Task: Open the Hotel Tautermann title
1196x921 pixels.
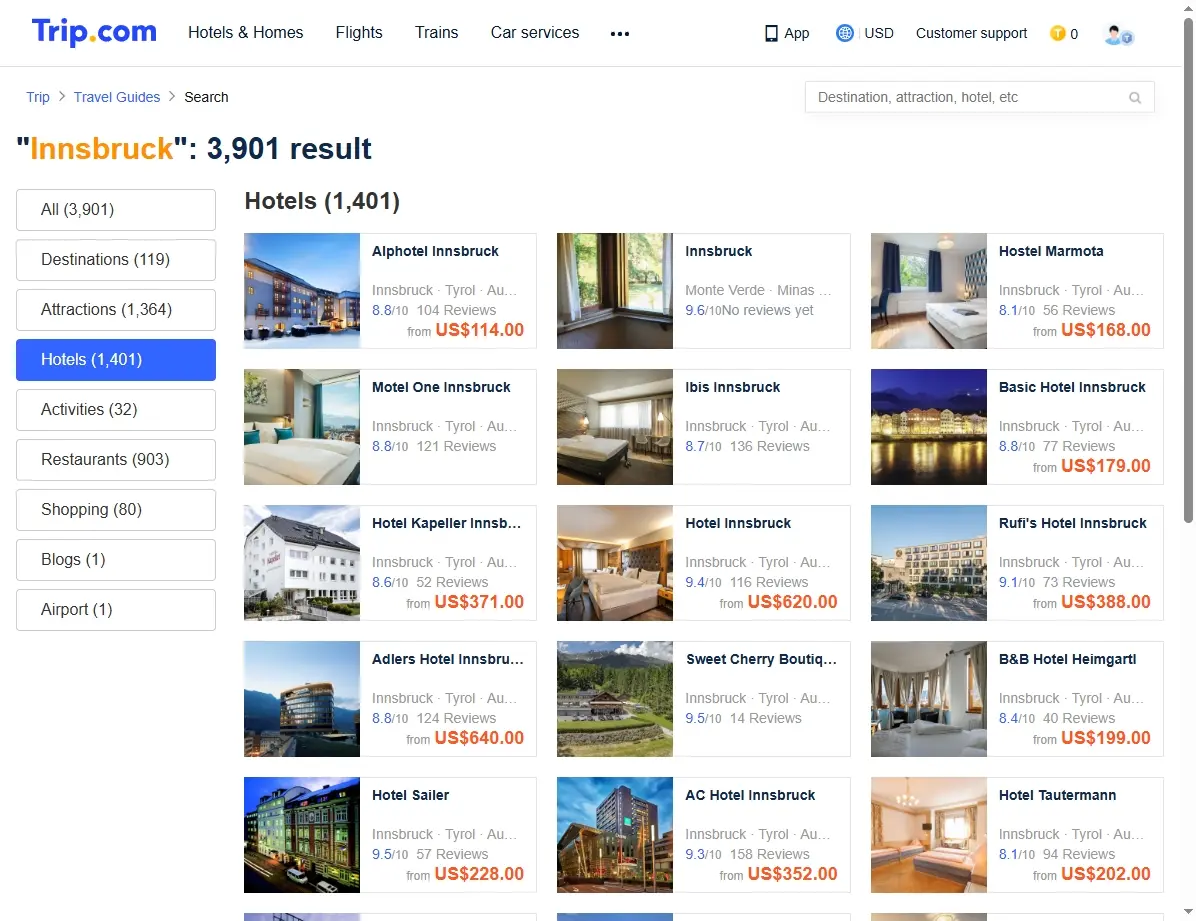Action: point(1057,795)
